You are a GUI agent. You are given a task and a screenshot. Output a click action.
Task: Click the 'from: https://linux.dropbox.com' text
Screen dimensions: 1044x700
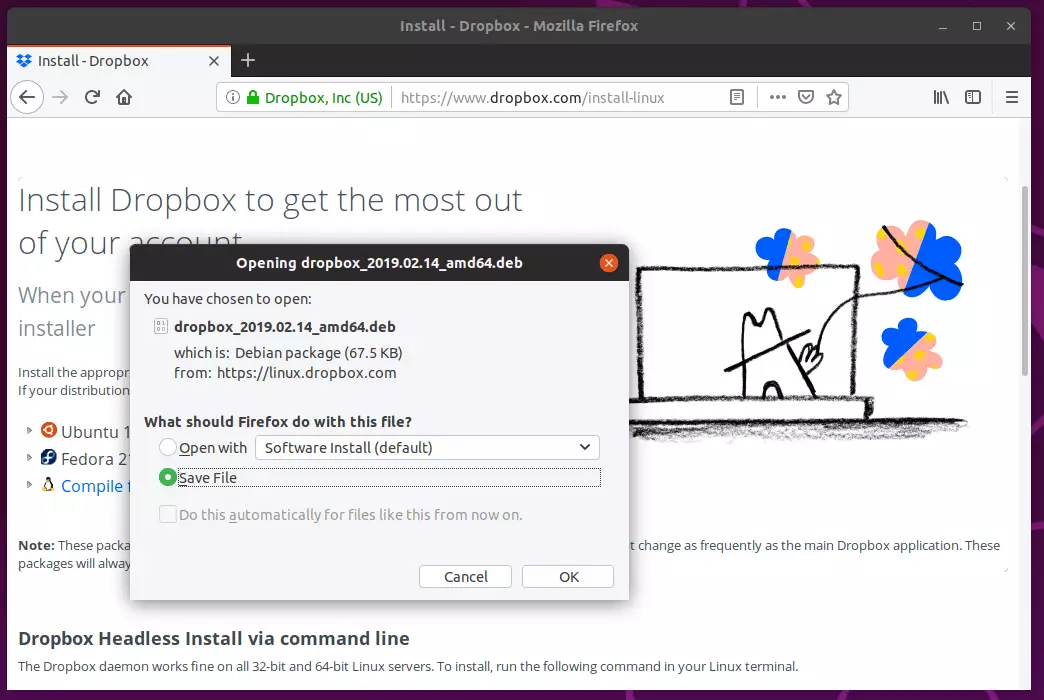click(285, 373)
